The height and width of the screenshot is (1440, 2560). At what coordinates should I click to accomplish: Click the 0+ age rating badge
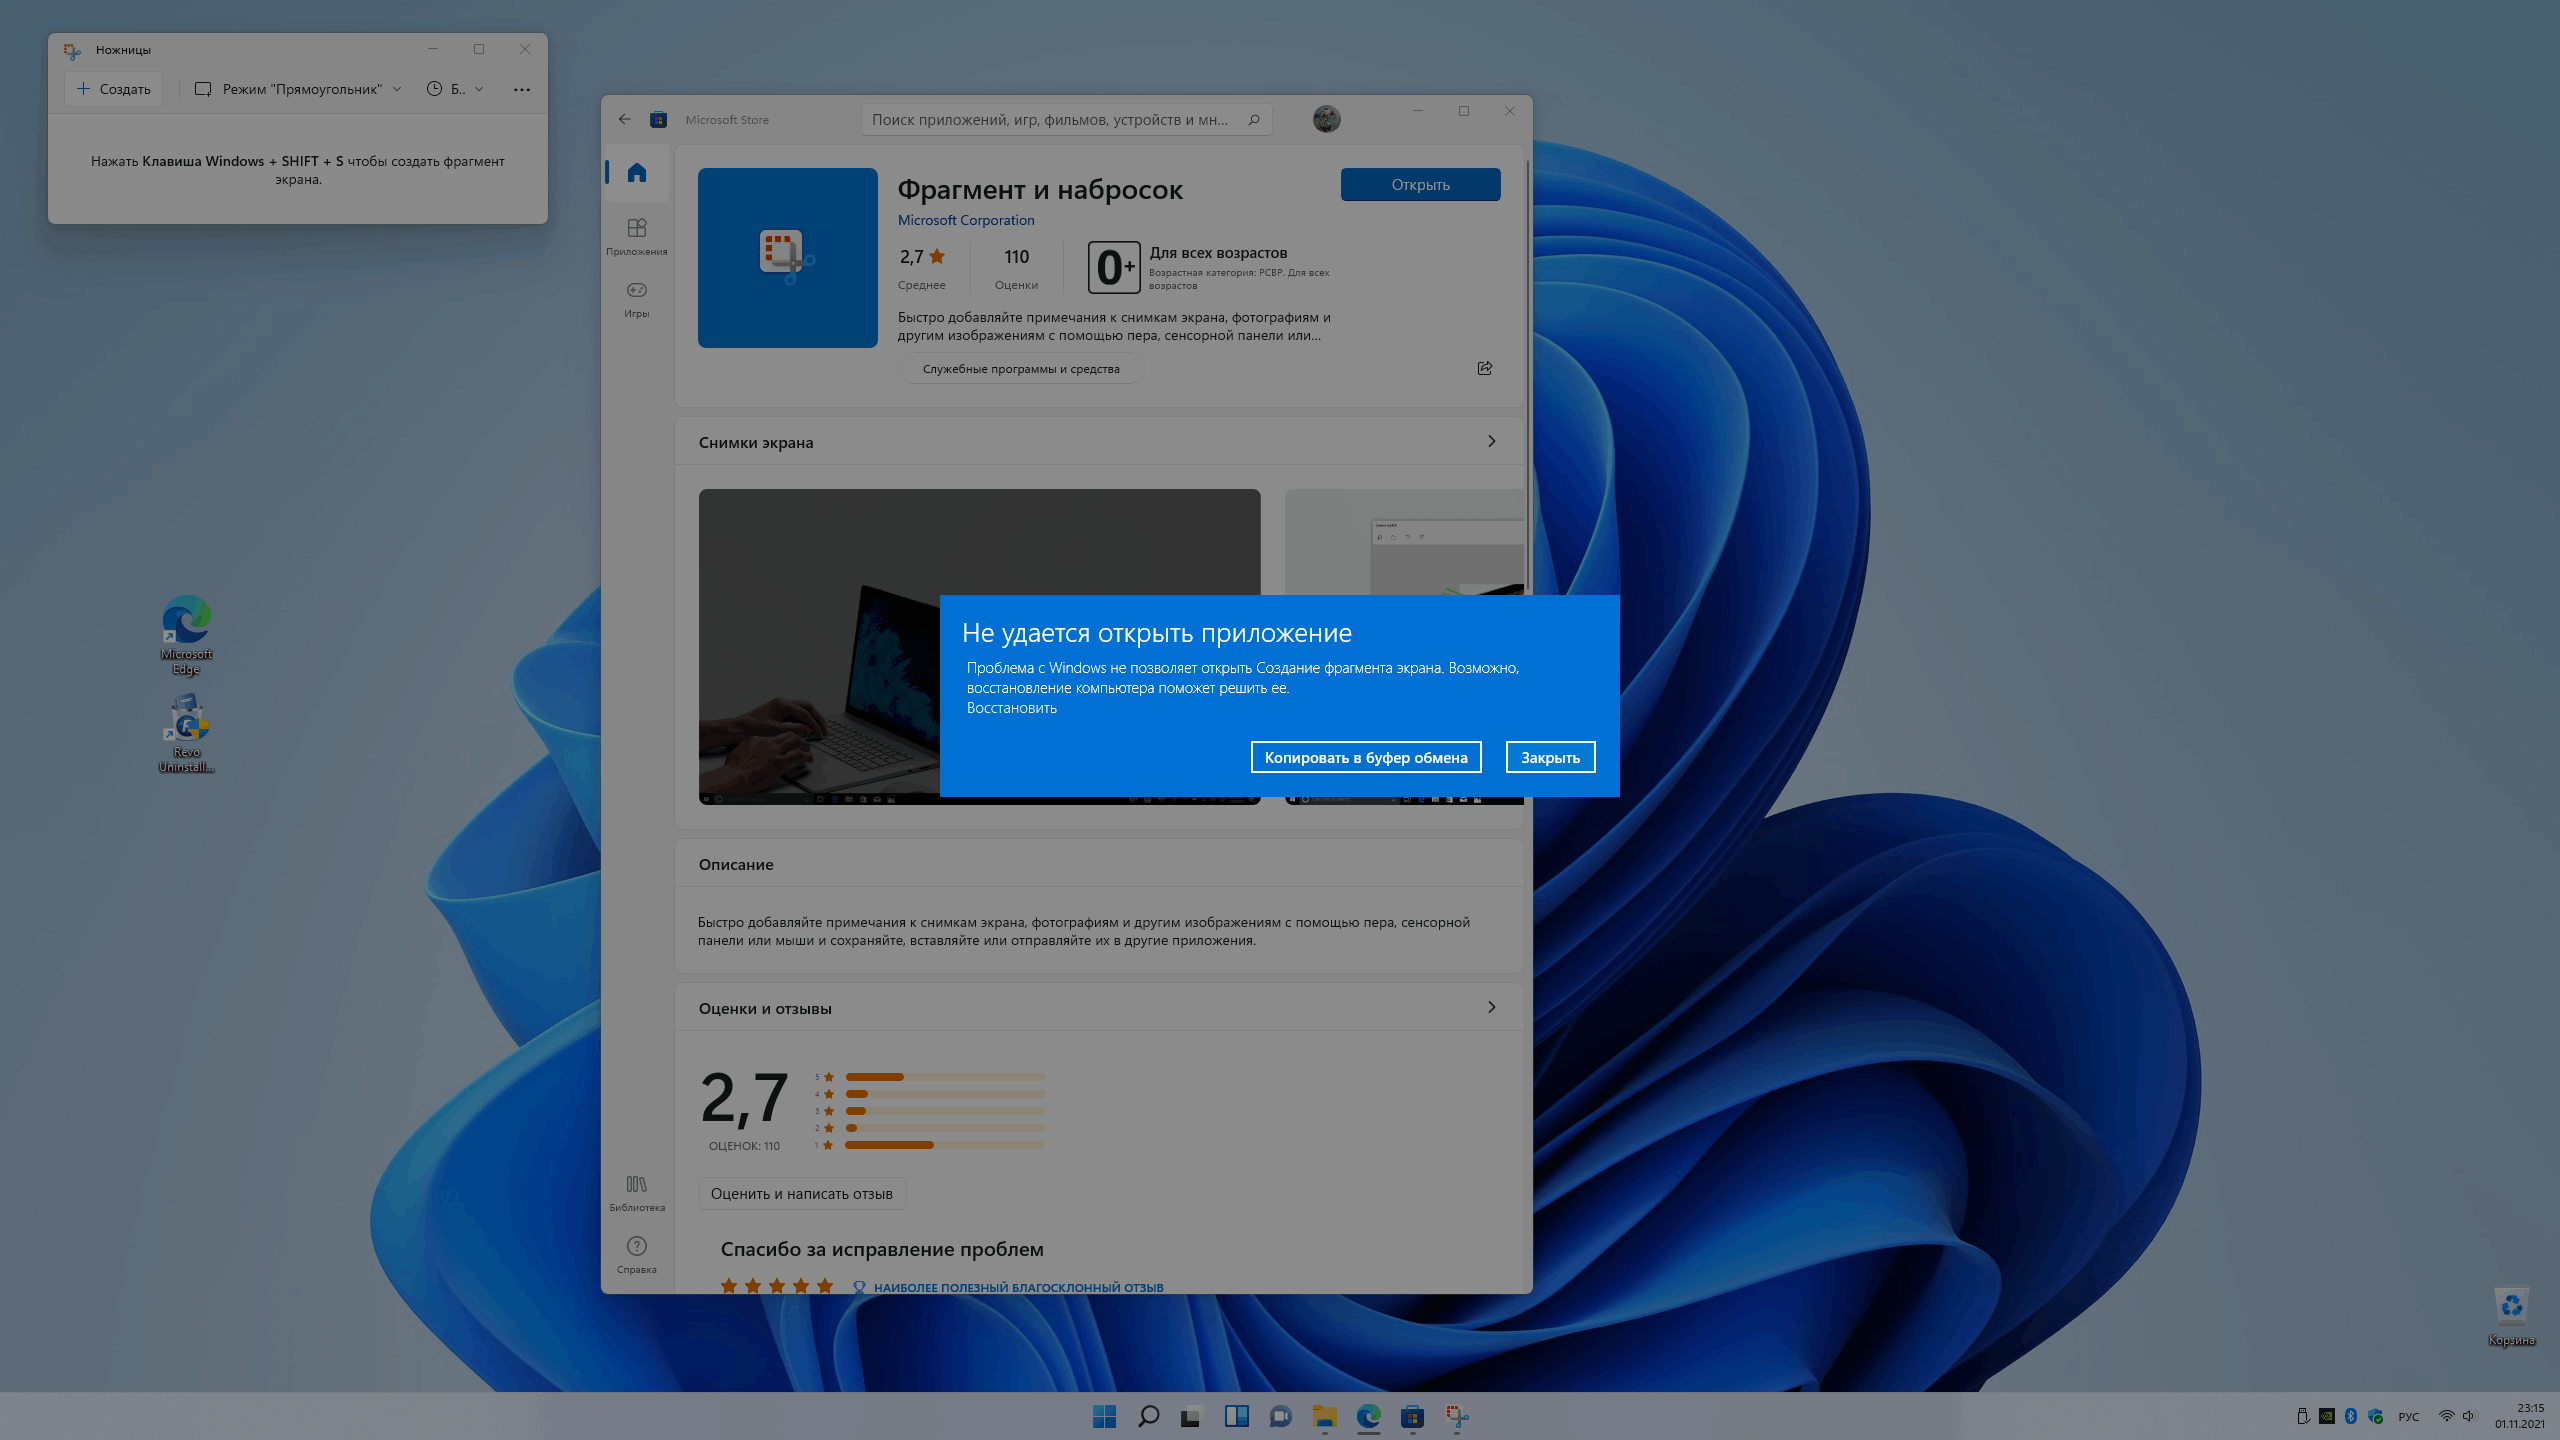click(x=1114, y=267)
